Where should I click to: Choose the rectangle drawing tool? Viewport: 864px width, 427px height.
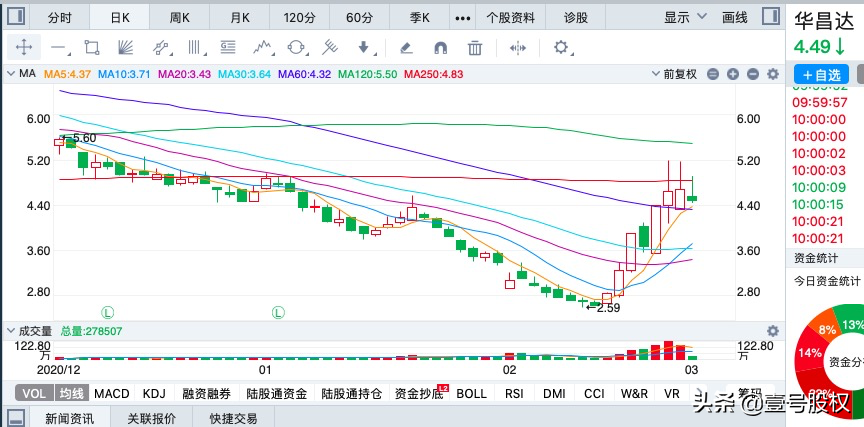click(x=92, y=47)
